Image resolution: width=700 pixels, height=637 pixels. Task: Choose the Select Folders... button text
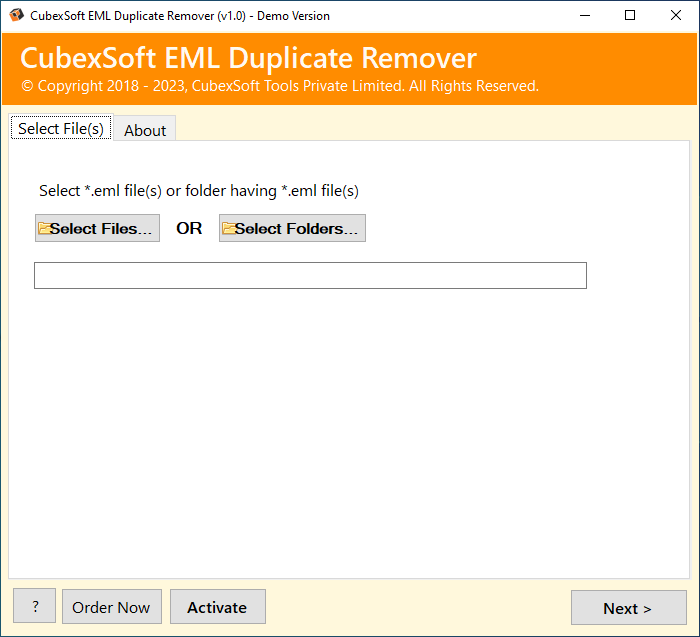click(296, 228)
